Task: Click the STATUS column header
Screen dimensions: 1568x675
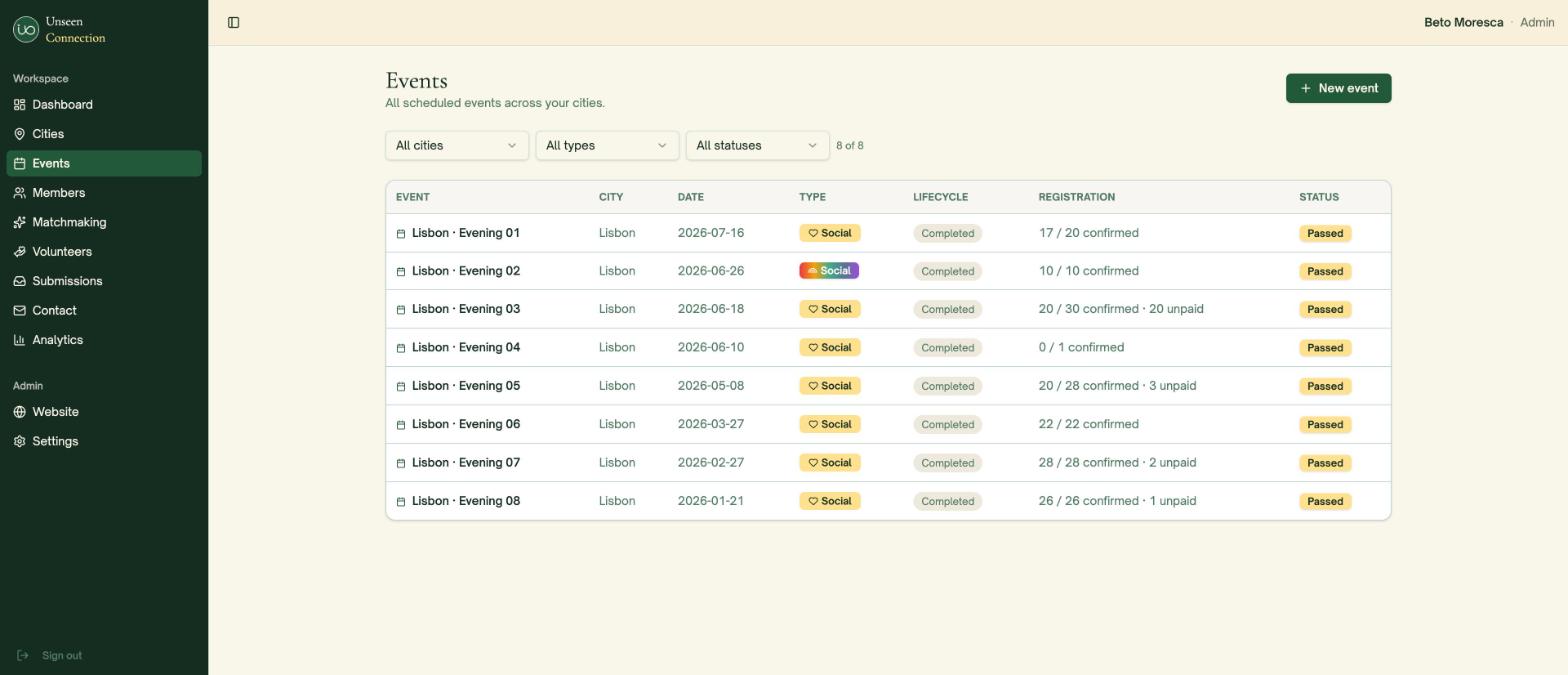Action: pos(1318,197)
